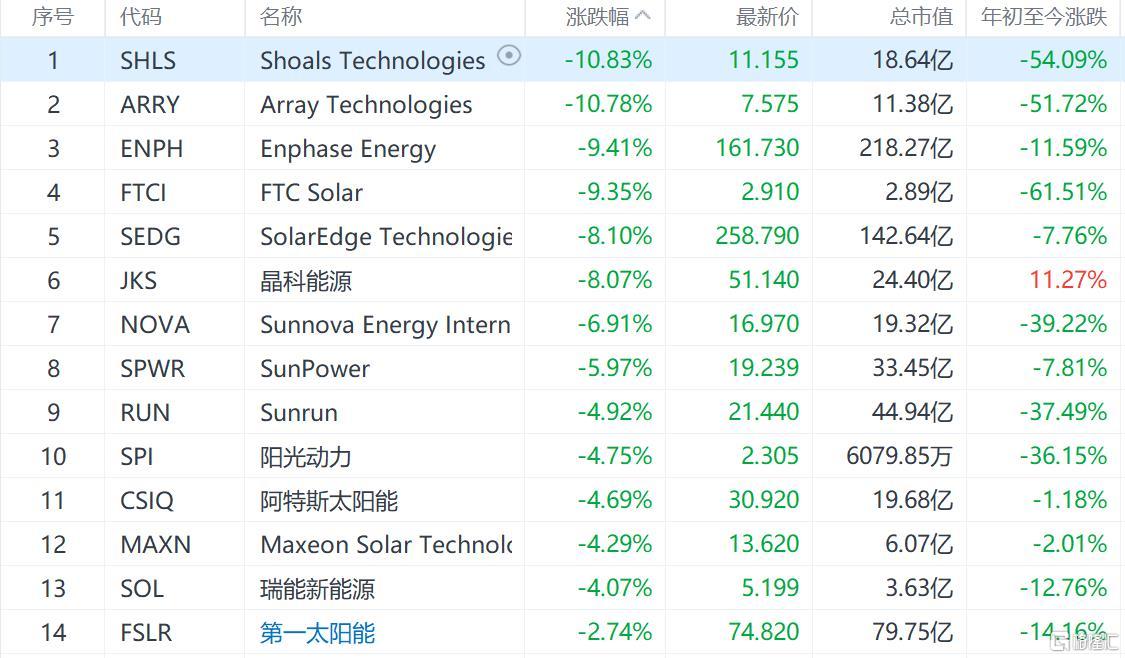Click the 阿特斯太阳能 stock name
The width and height of the screenshot is (1125, 658).
(329, 501)
